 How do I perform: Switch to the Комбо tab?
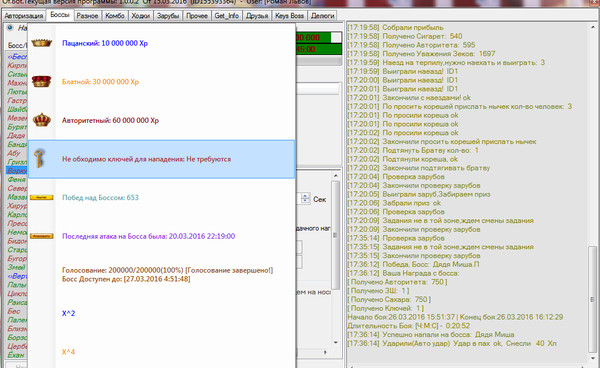pos(115,16)
